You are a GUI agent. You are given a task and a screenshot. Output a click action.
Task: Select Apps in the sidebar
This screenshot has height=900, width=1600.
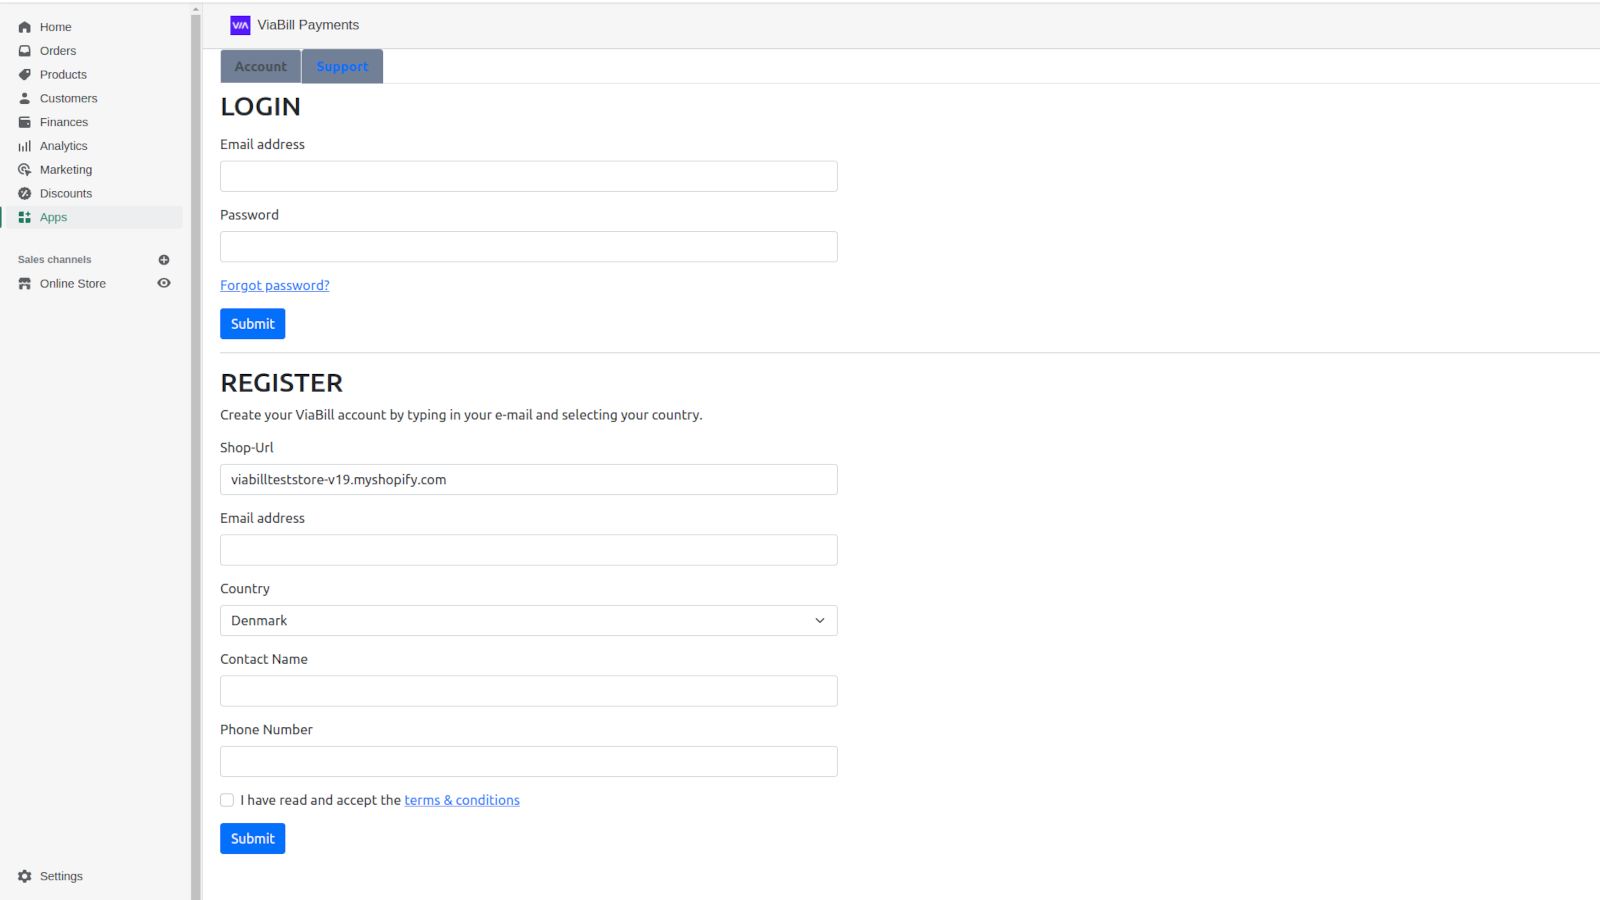pyautogui.click(x=92, y=217)
